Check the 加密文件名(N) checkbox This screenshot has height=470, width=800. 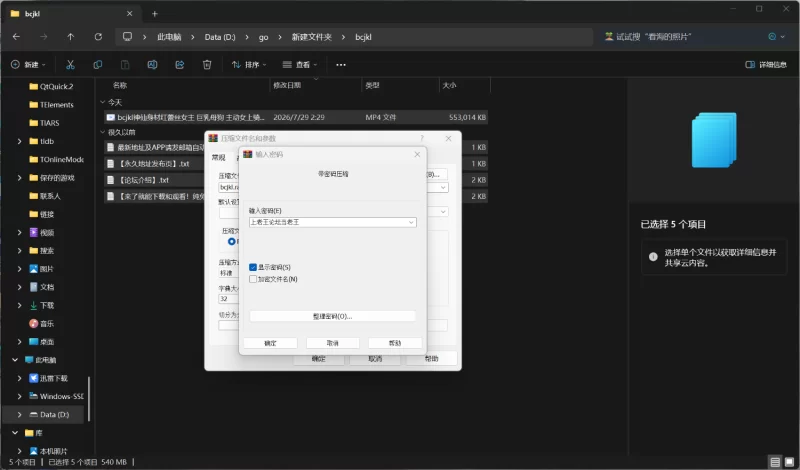point(253,279)
